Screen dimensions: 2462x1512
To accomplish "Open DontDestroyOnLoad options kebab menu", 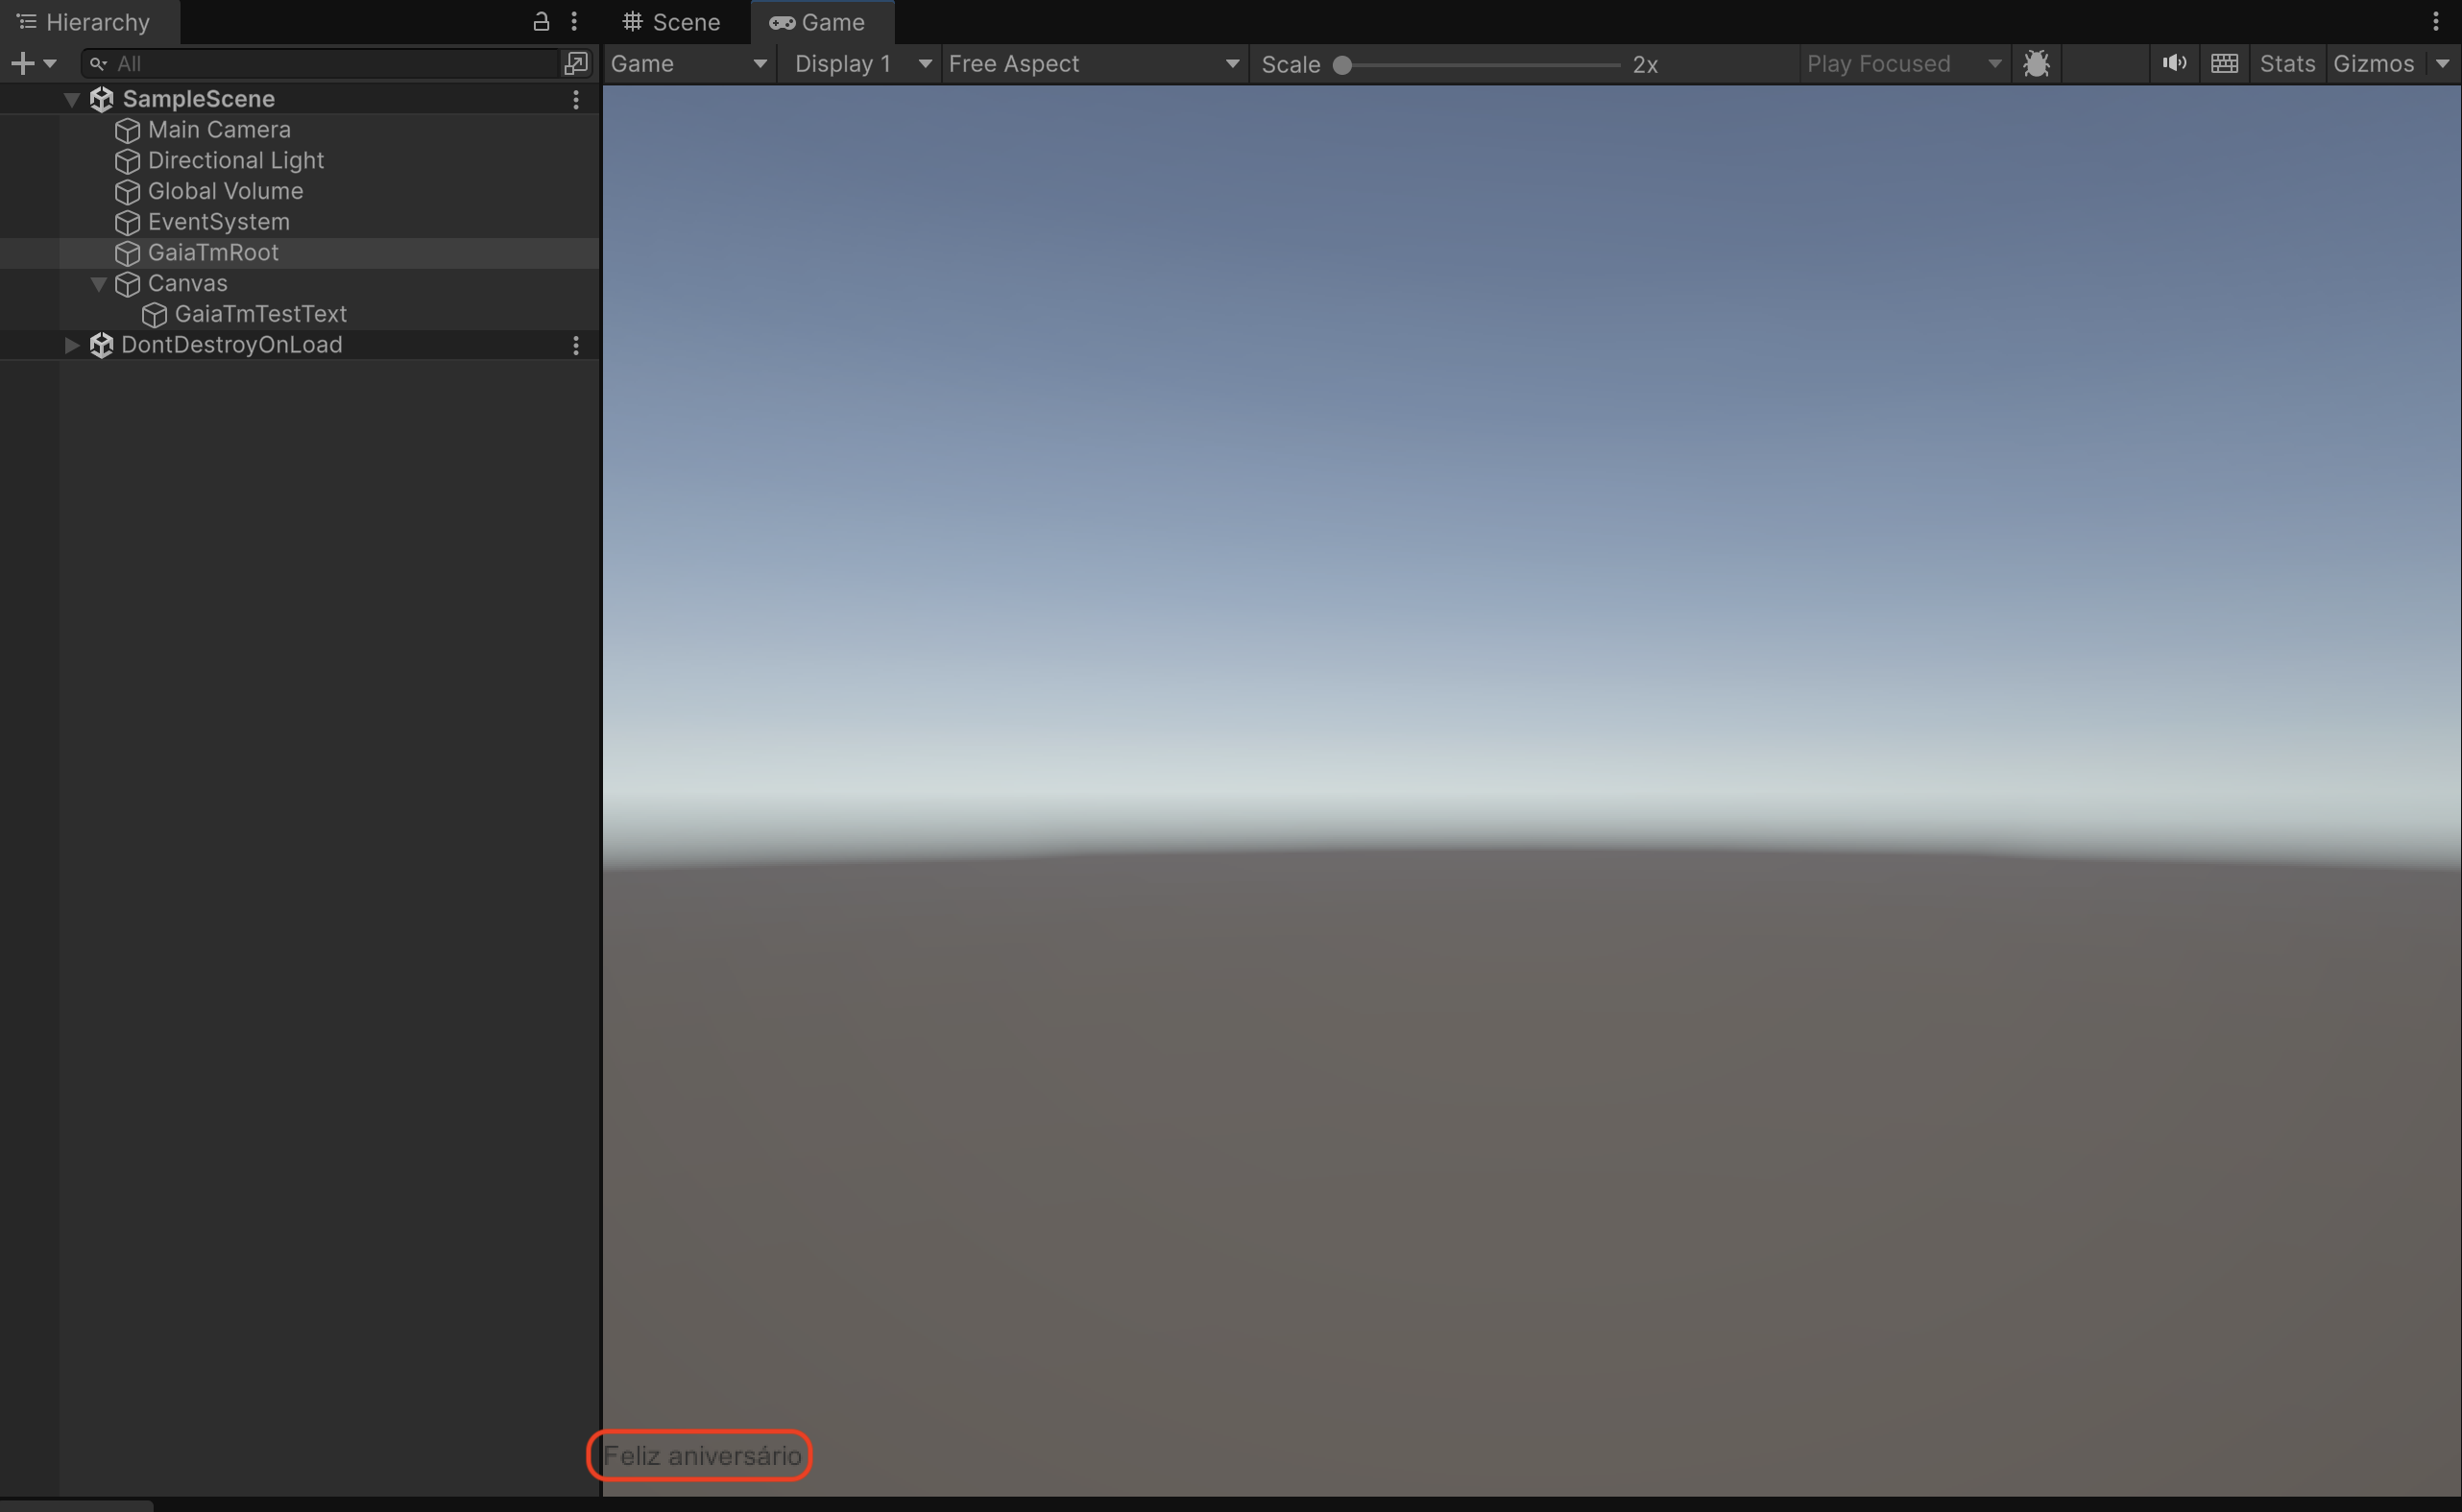I will pyautogui.click(x=576, y=345).
